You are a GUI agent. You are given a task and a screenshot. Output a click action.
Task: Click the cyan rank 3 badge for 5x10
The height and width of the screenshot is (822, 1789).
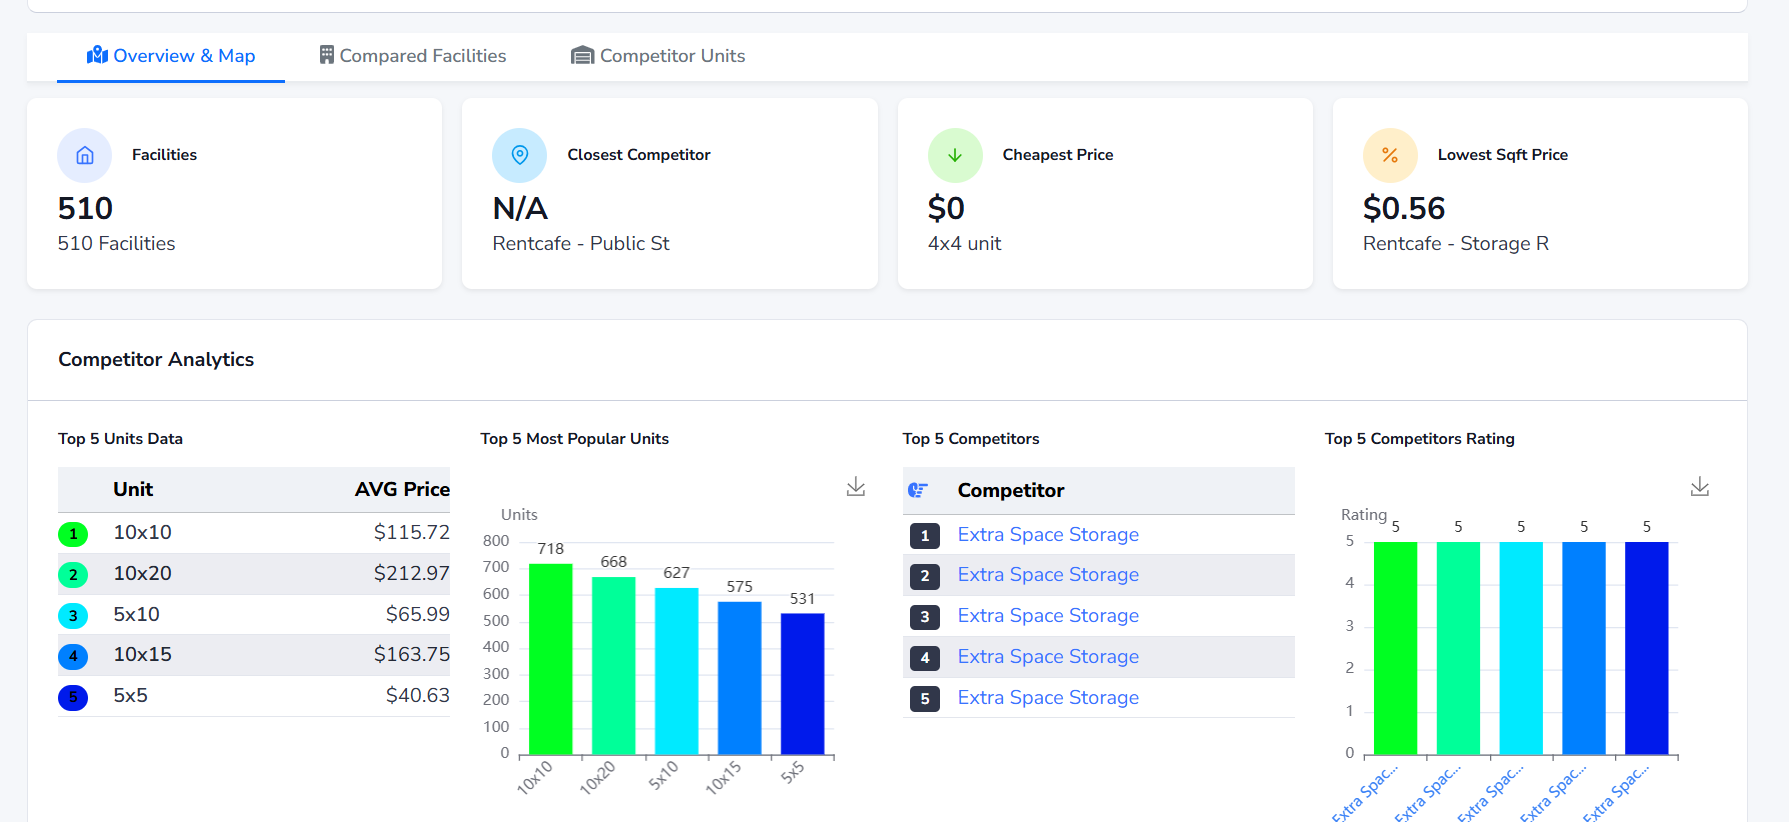[x=73, y=616]
